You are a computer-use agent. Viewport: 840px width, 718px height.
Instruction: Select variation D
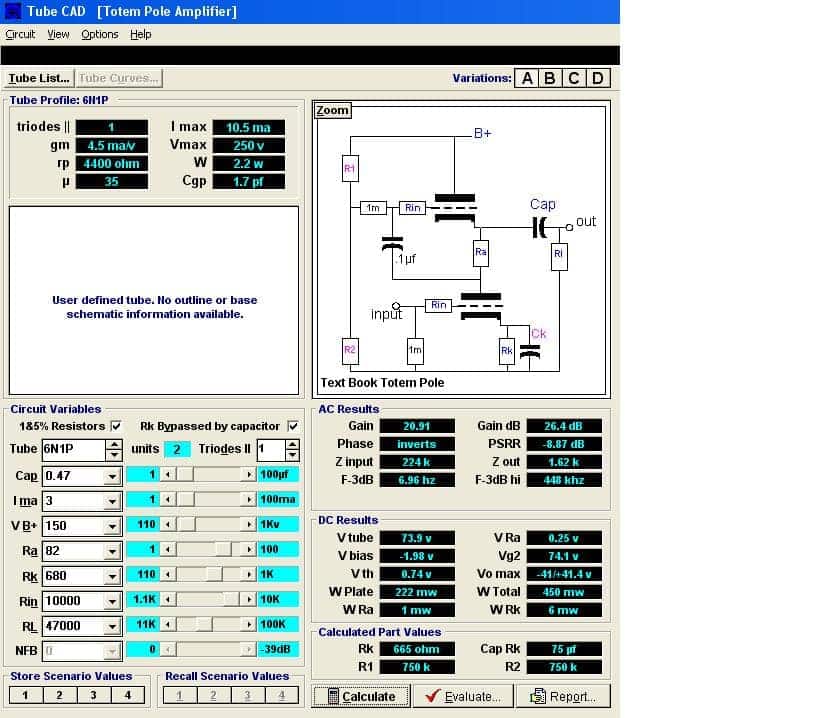[x=597, y=78]
